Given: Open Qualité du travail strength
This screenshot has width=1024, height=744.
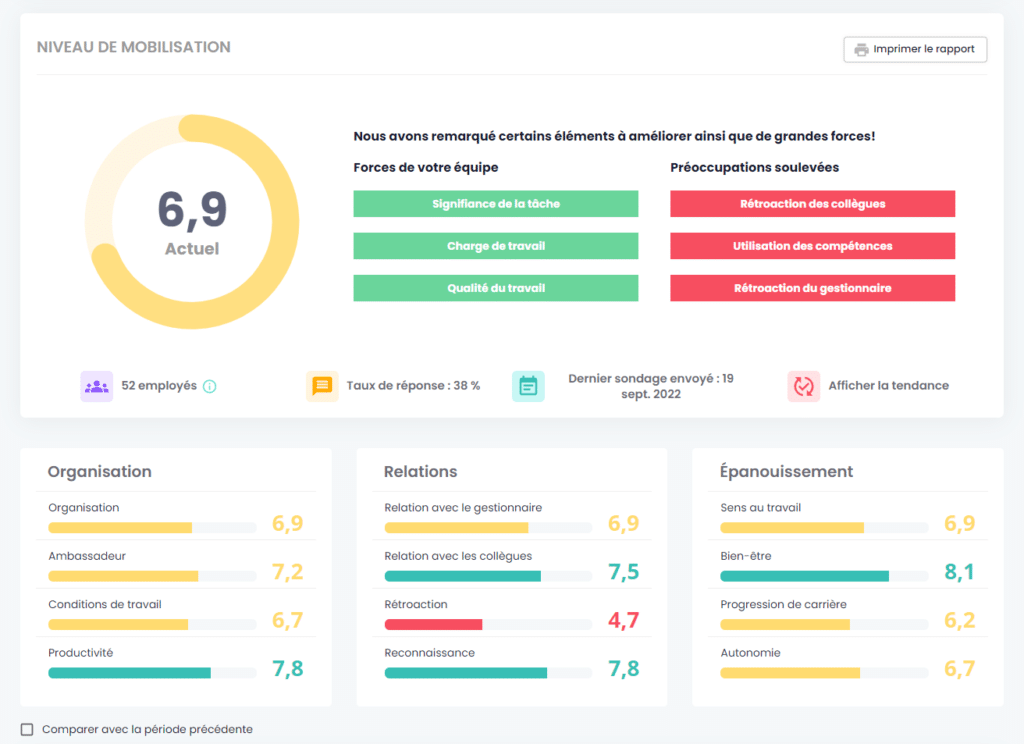Looking at the screenshot, I should [495, 288].
